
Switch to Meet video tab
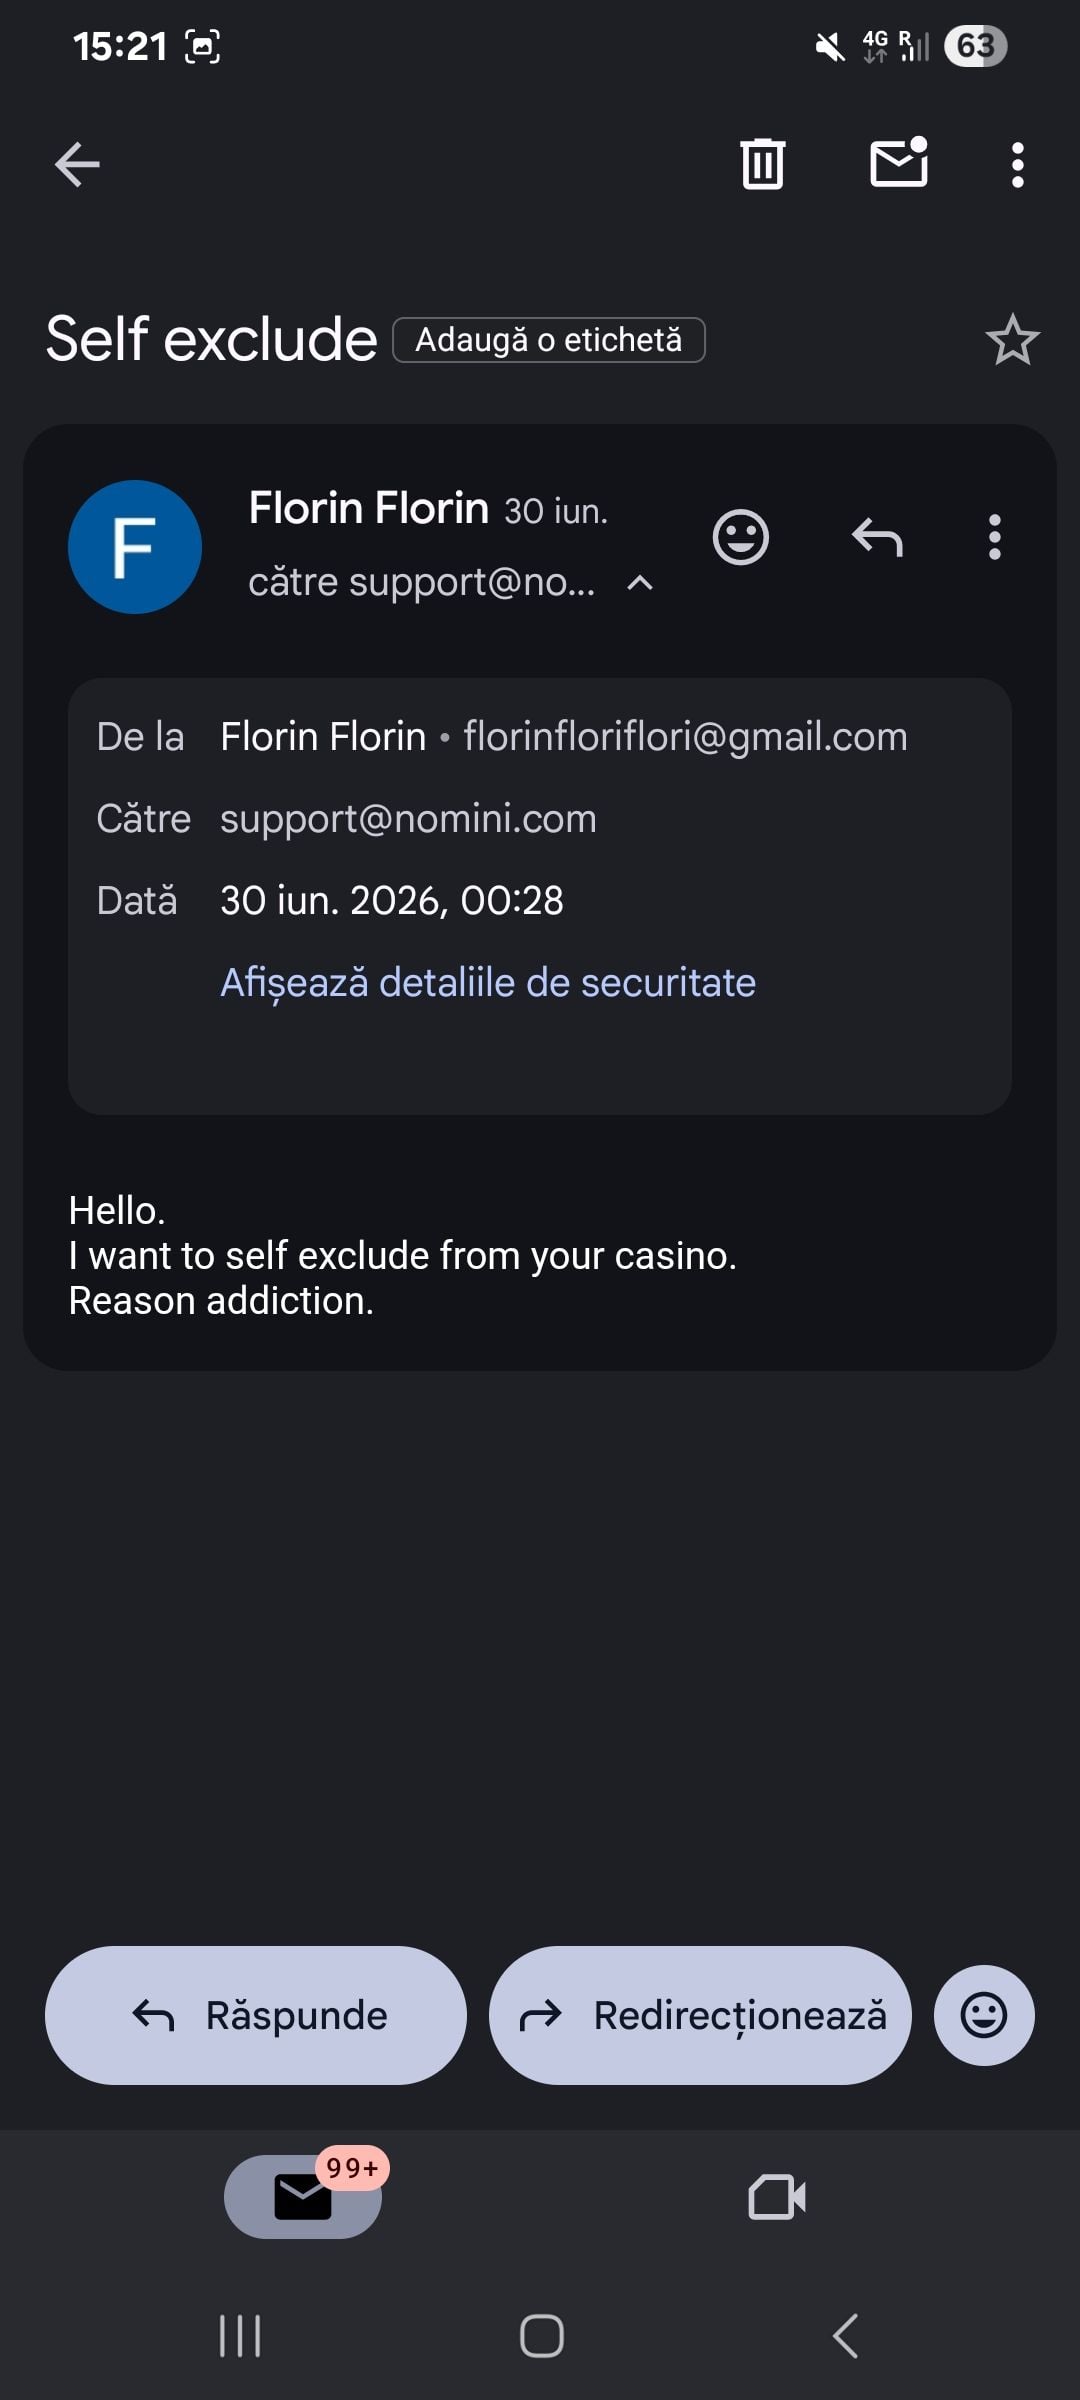click(777, 2197)
